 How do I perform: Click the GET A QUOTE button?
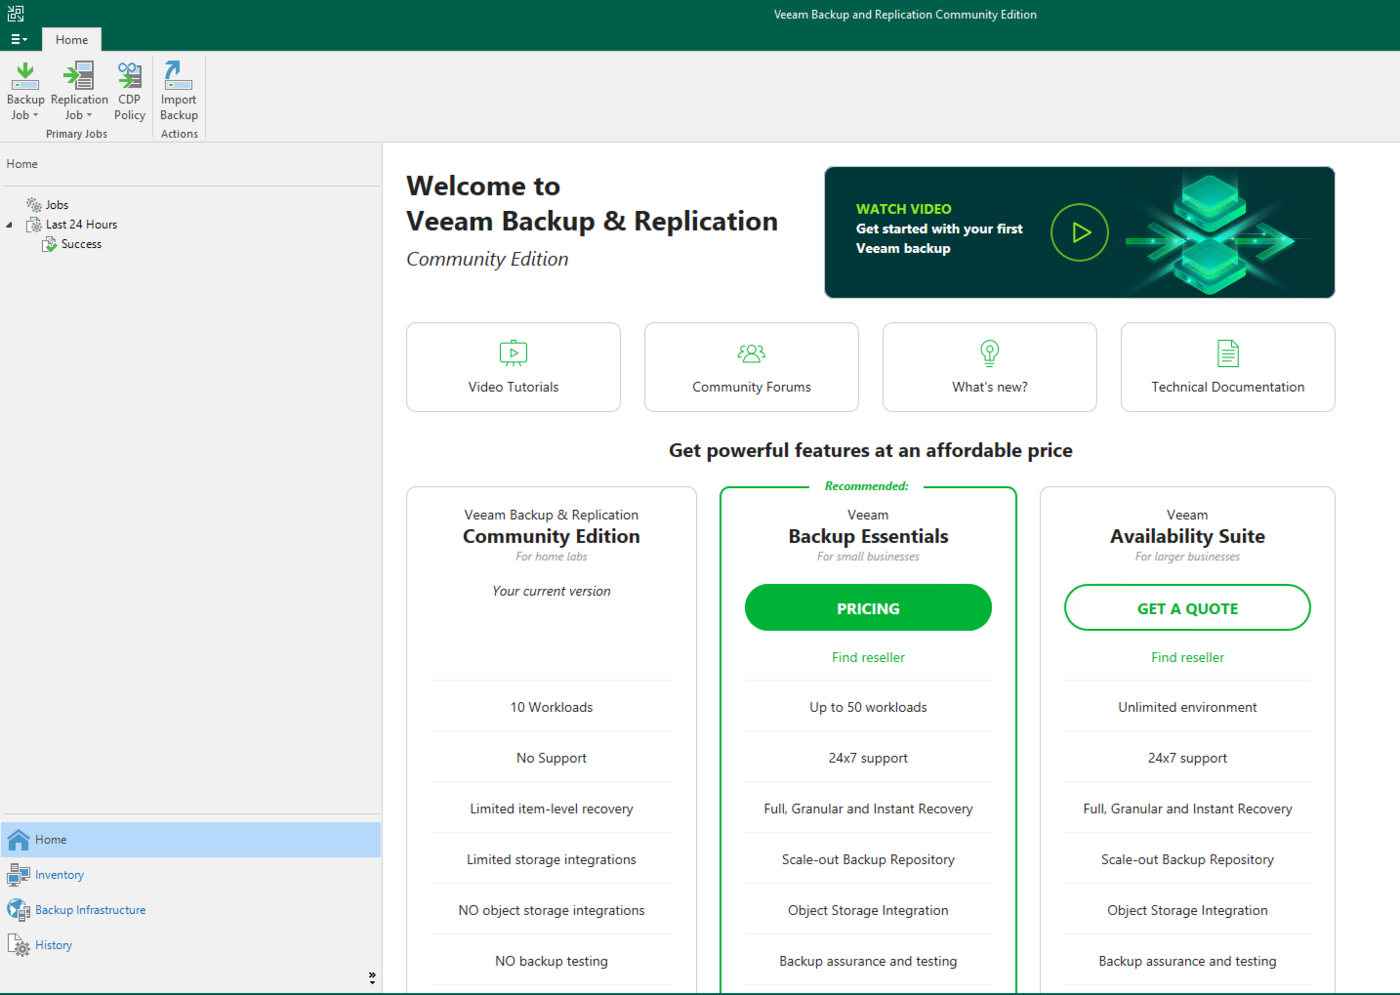tap(1187, 608)
